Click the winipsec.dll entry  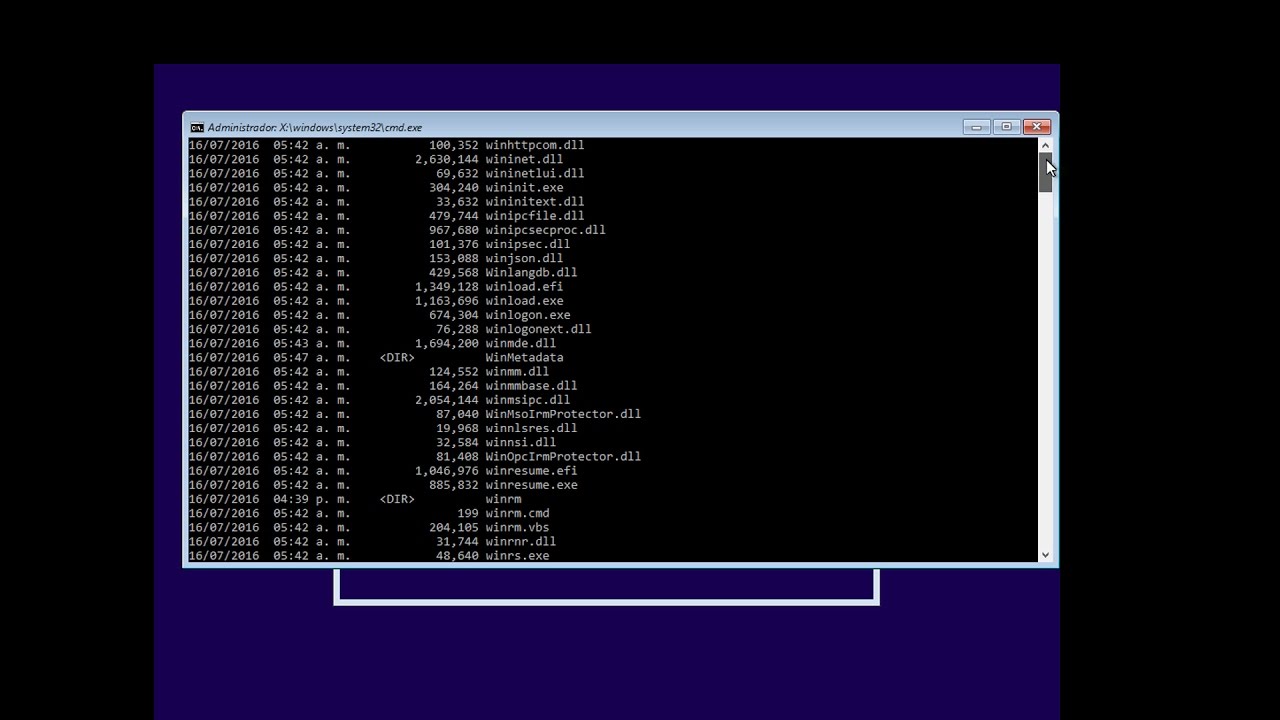pos(528,244)
